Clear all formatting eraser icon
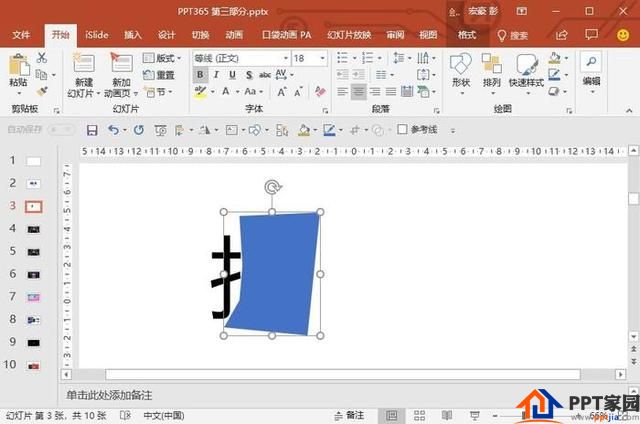The height and width of the screenshot is (424, 640). point(320,91)
